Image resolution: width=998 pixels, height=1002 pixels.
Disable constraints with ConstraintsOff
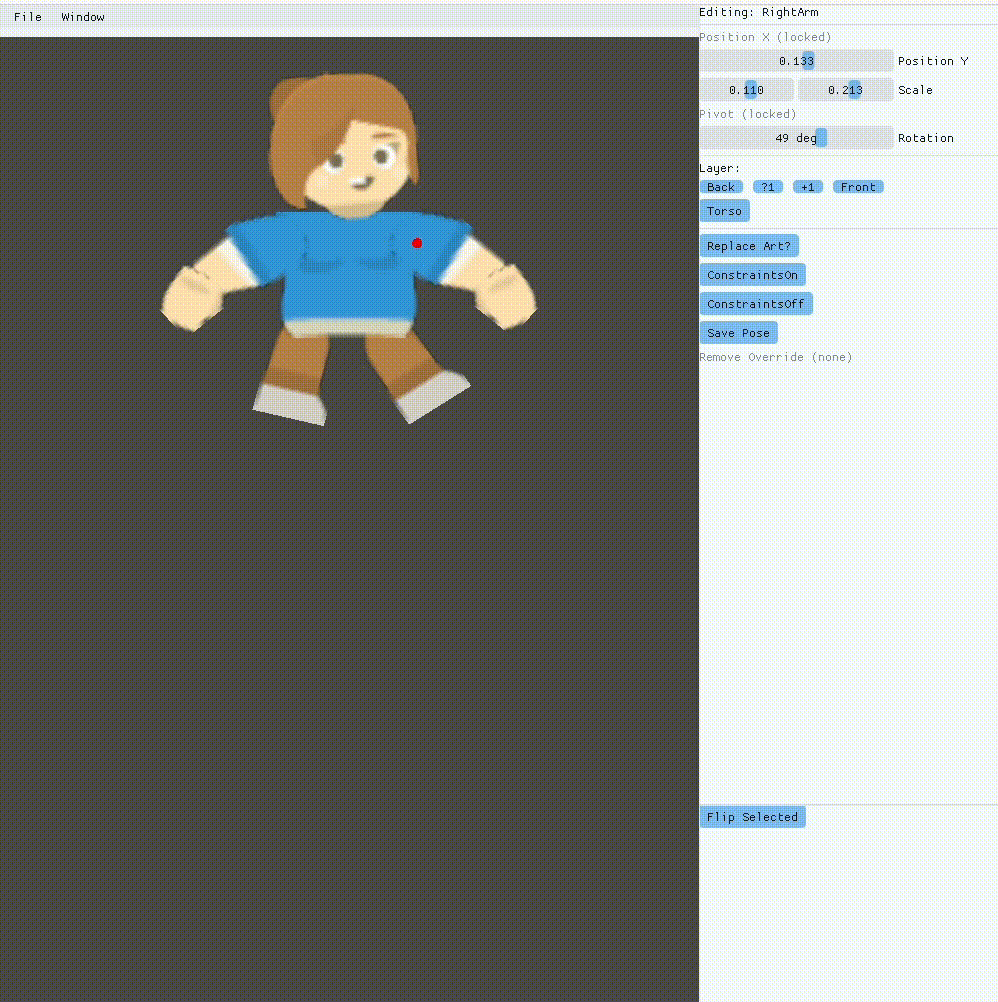coord(755,304)
